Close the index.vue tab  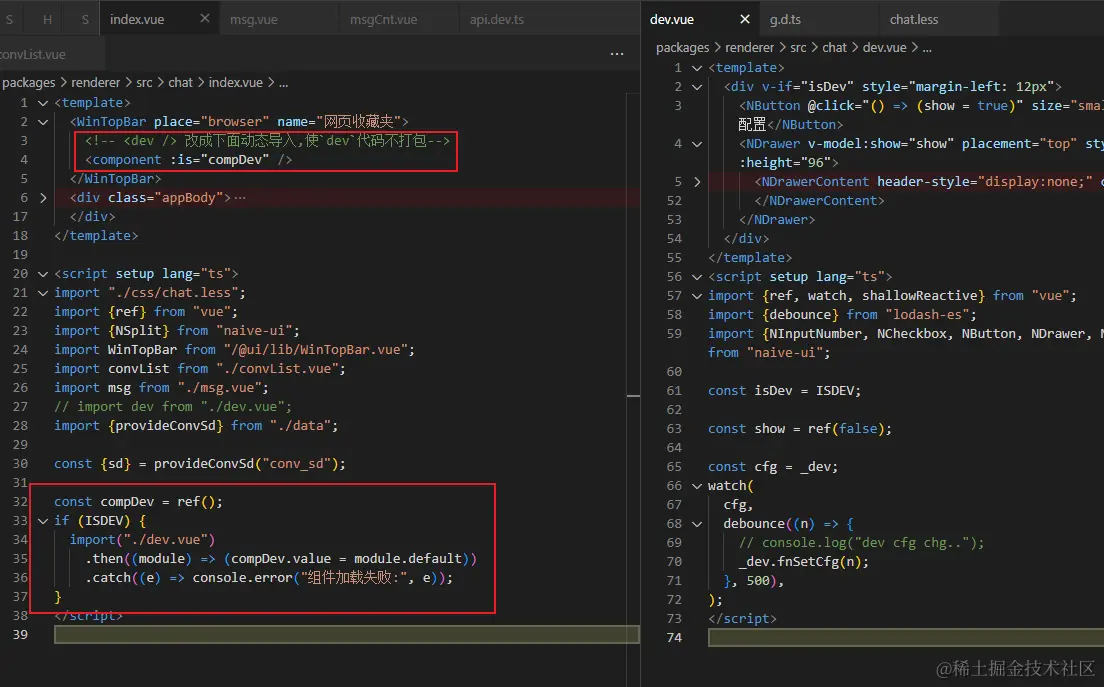coord(205,18)
